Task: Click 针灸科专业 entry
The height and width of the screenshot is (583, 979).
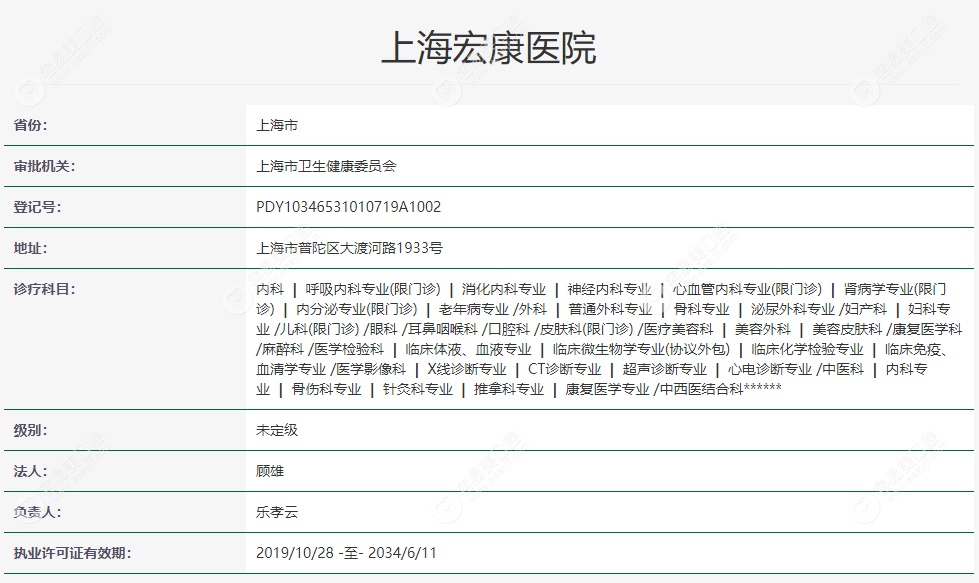Action: coord(418,389)
